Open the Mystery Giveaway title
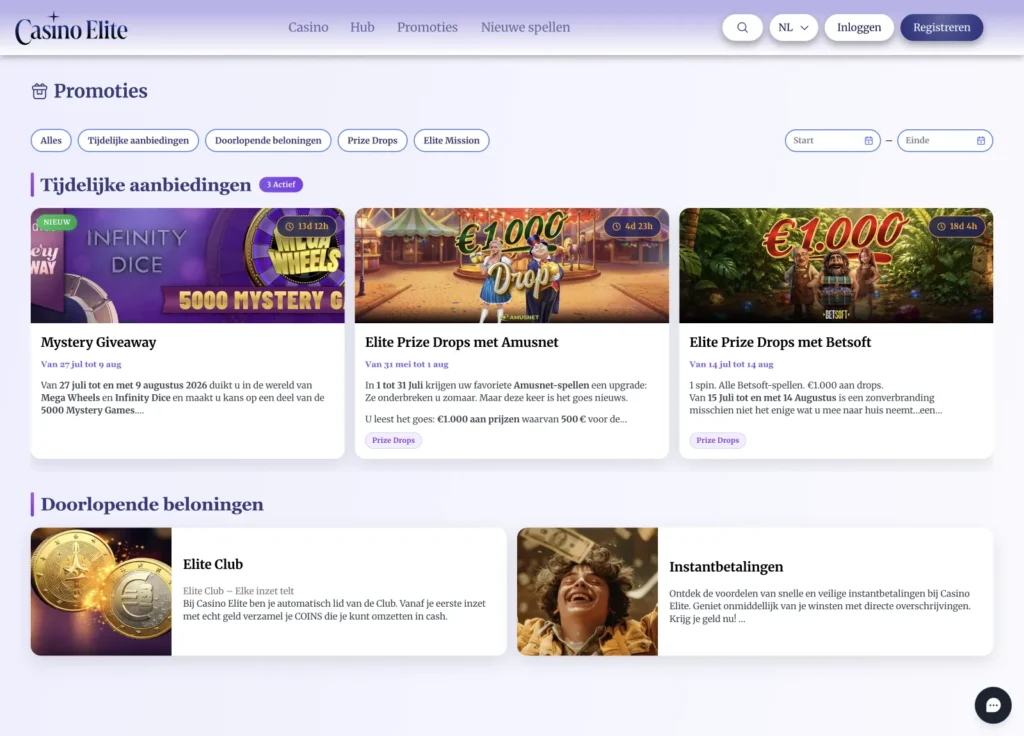The height and width of the screenshot is (736, 1024). 99,342
